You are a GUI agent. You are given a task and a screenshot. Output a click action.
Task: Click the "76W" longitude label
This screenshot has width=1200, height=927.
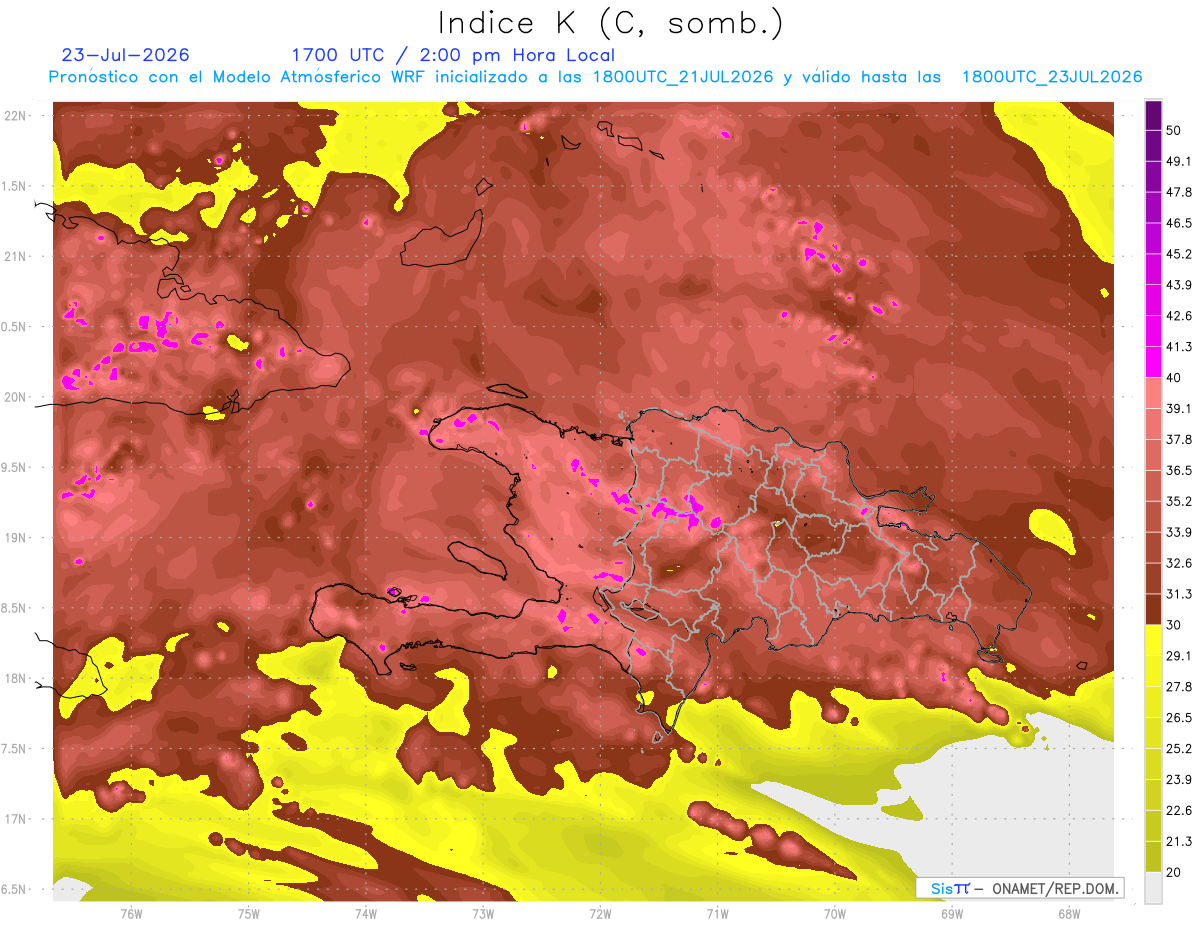(131, 913)
